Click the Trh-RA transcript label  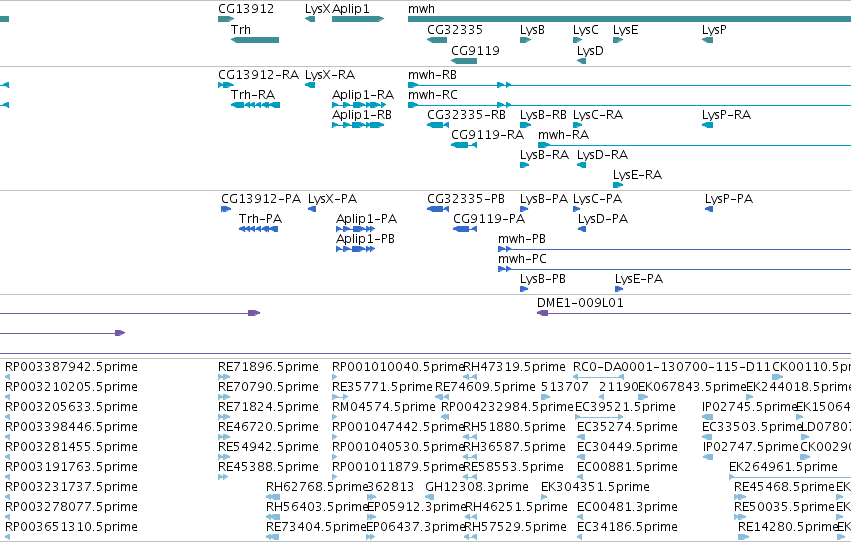tap(253, 94)
